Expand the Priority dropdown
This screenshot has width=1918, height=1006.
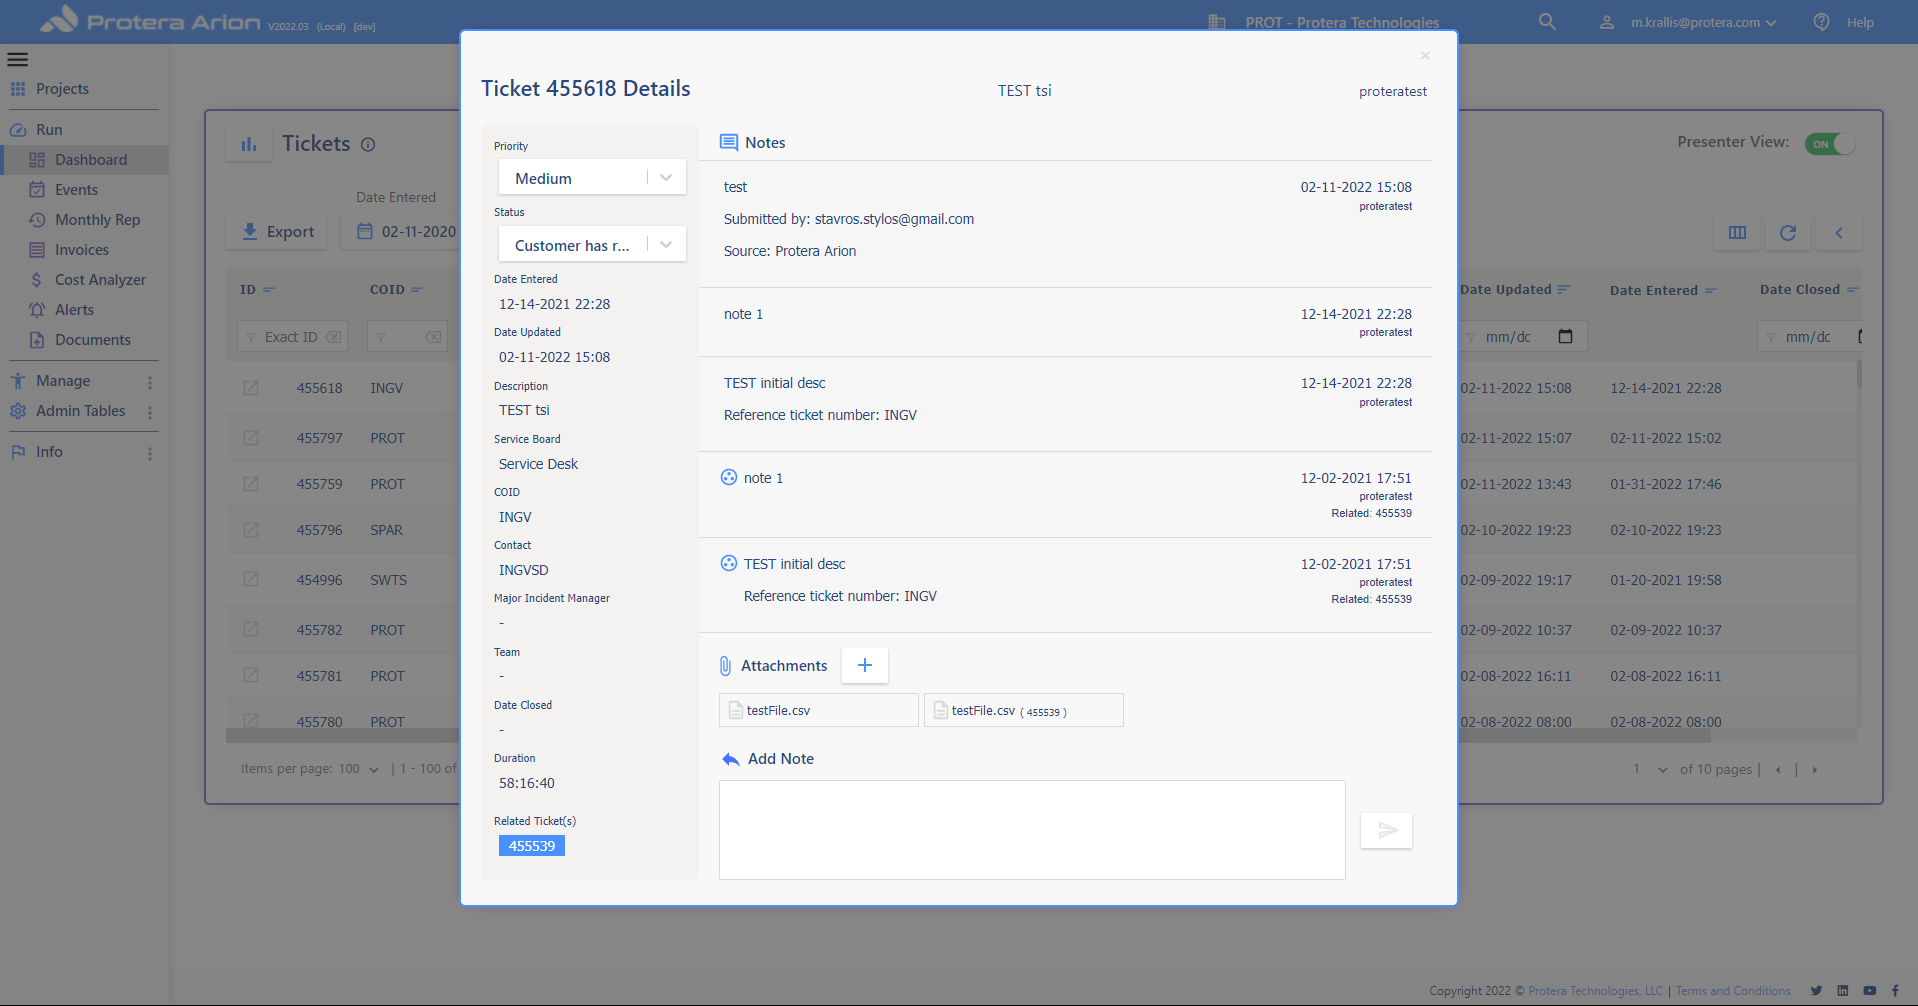click(x=666, y=178)
